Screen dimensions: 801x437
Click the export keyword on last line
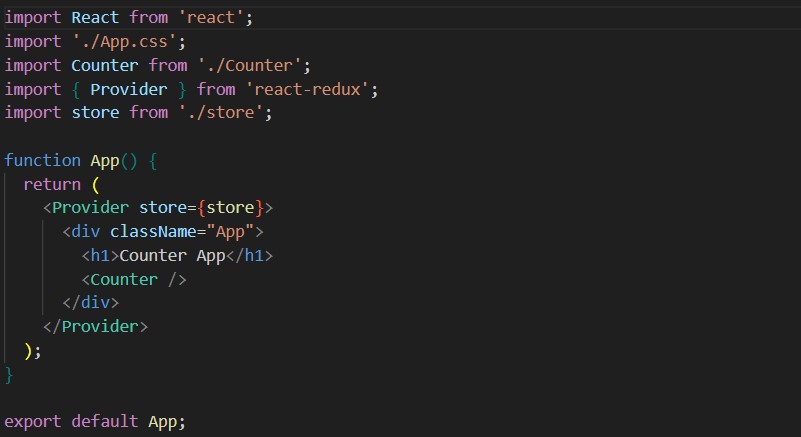(x=33, y=422)
